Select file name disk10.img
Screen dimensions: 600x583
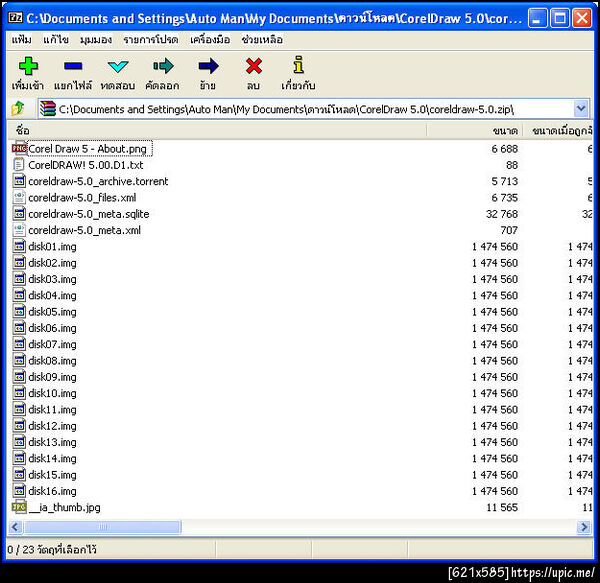click(52, 393)
